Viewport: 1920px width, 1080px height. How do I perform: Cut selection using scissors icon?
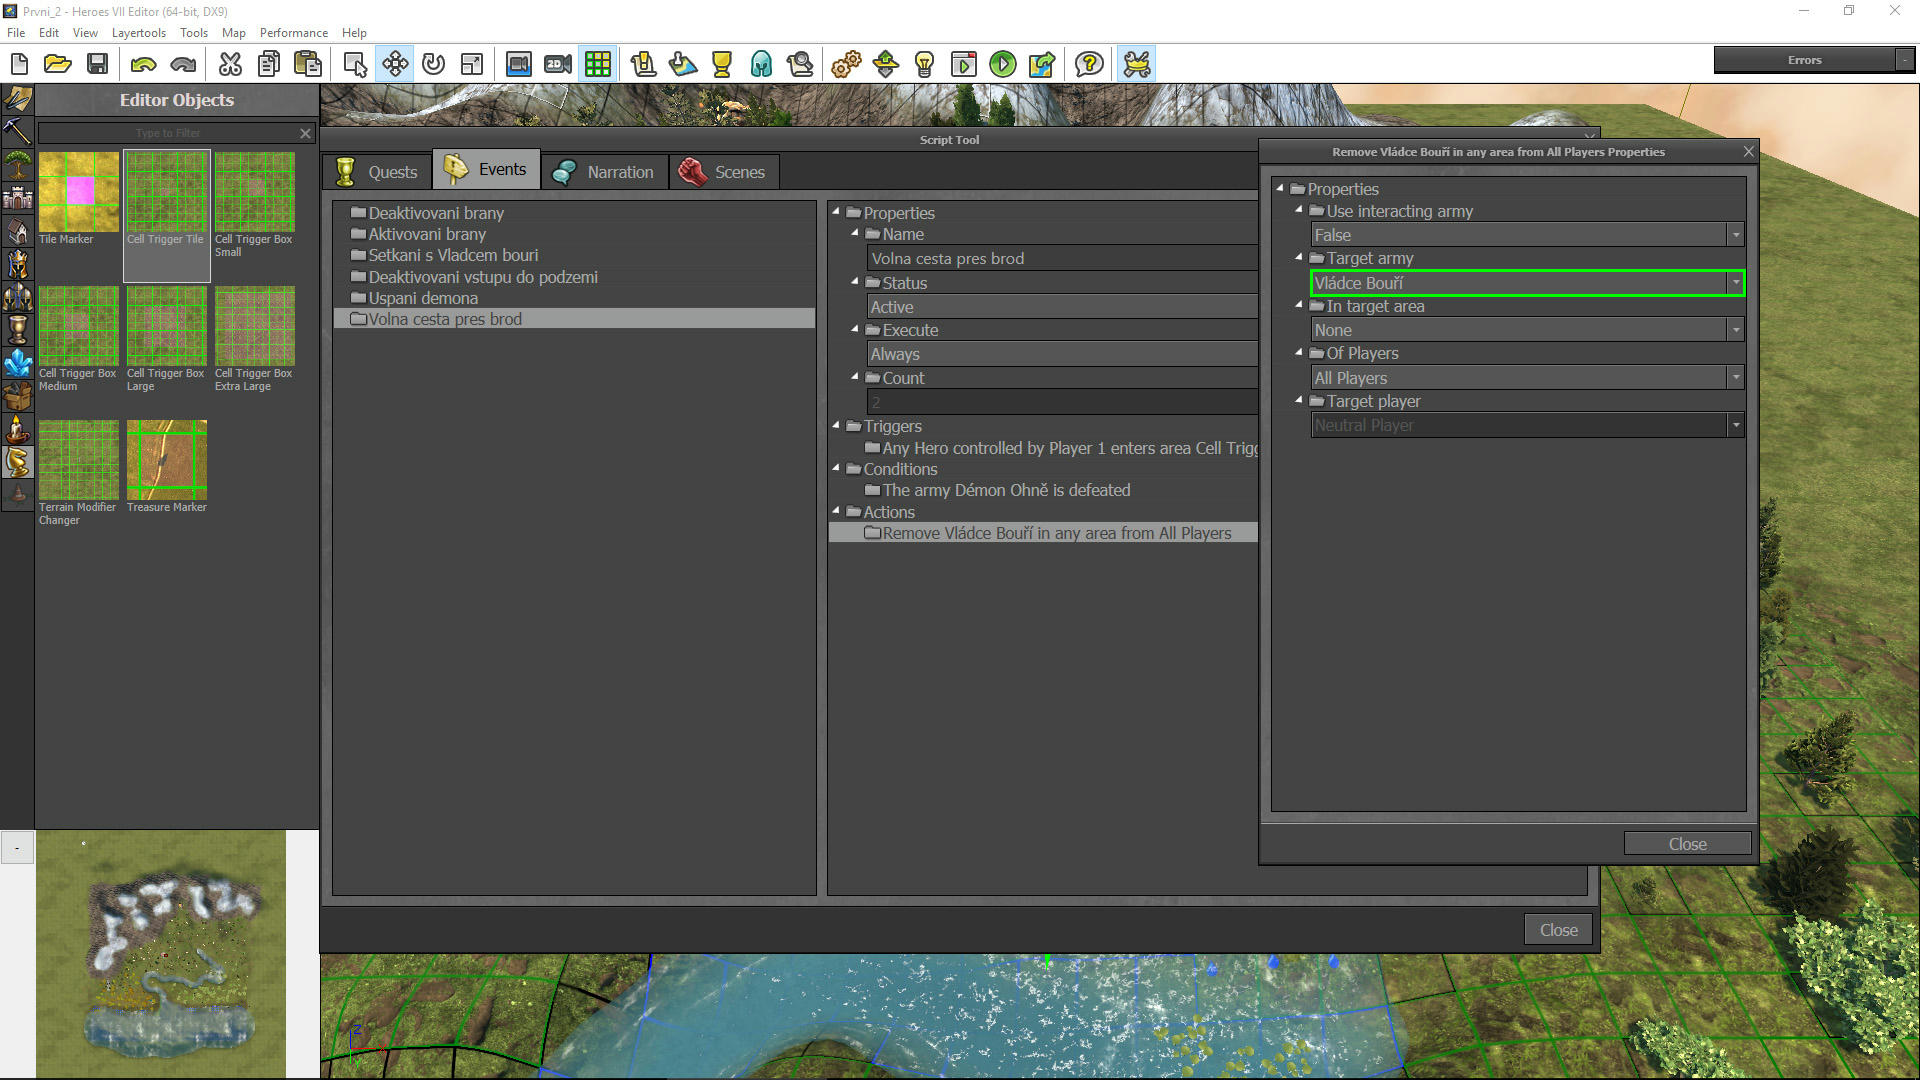[x=230, y=65]
